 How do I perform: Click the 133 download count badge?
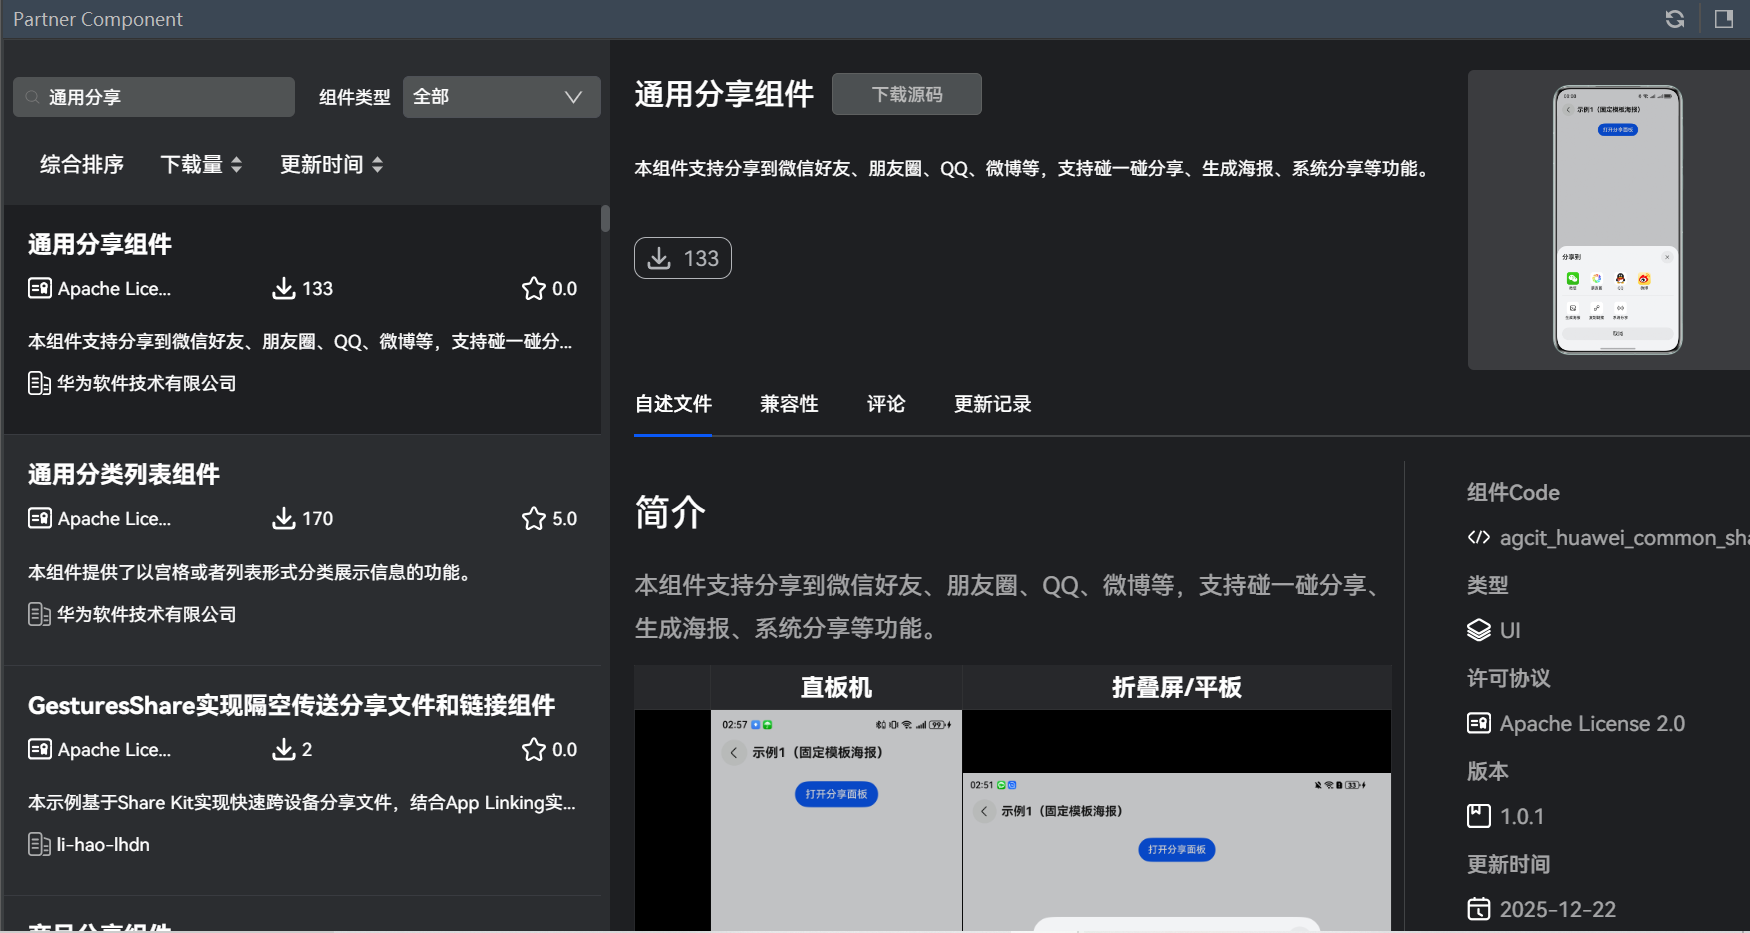click(683, 258)
